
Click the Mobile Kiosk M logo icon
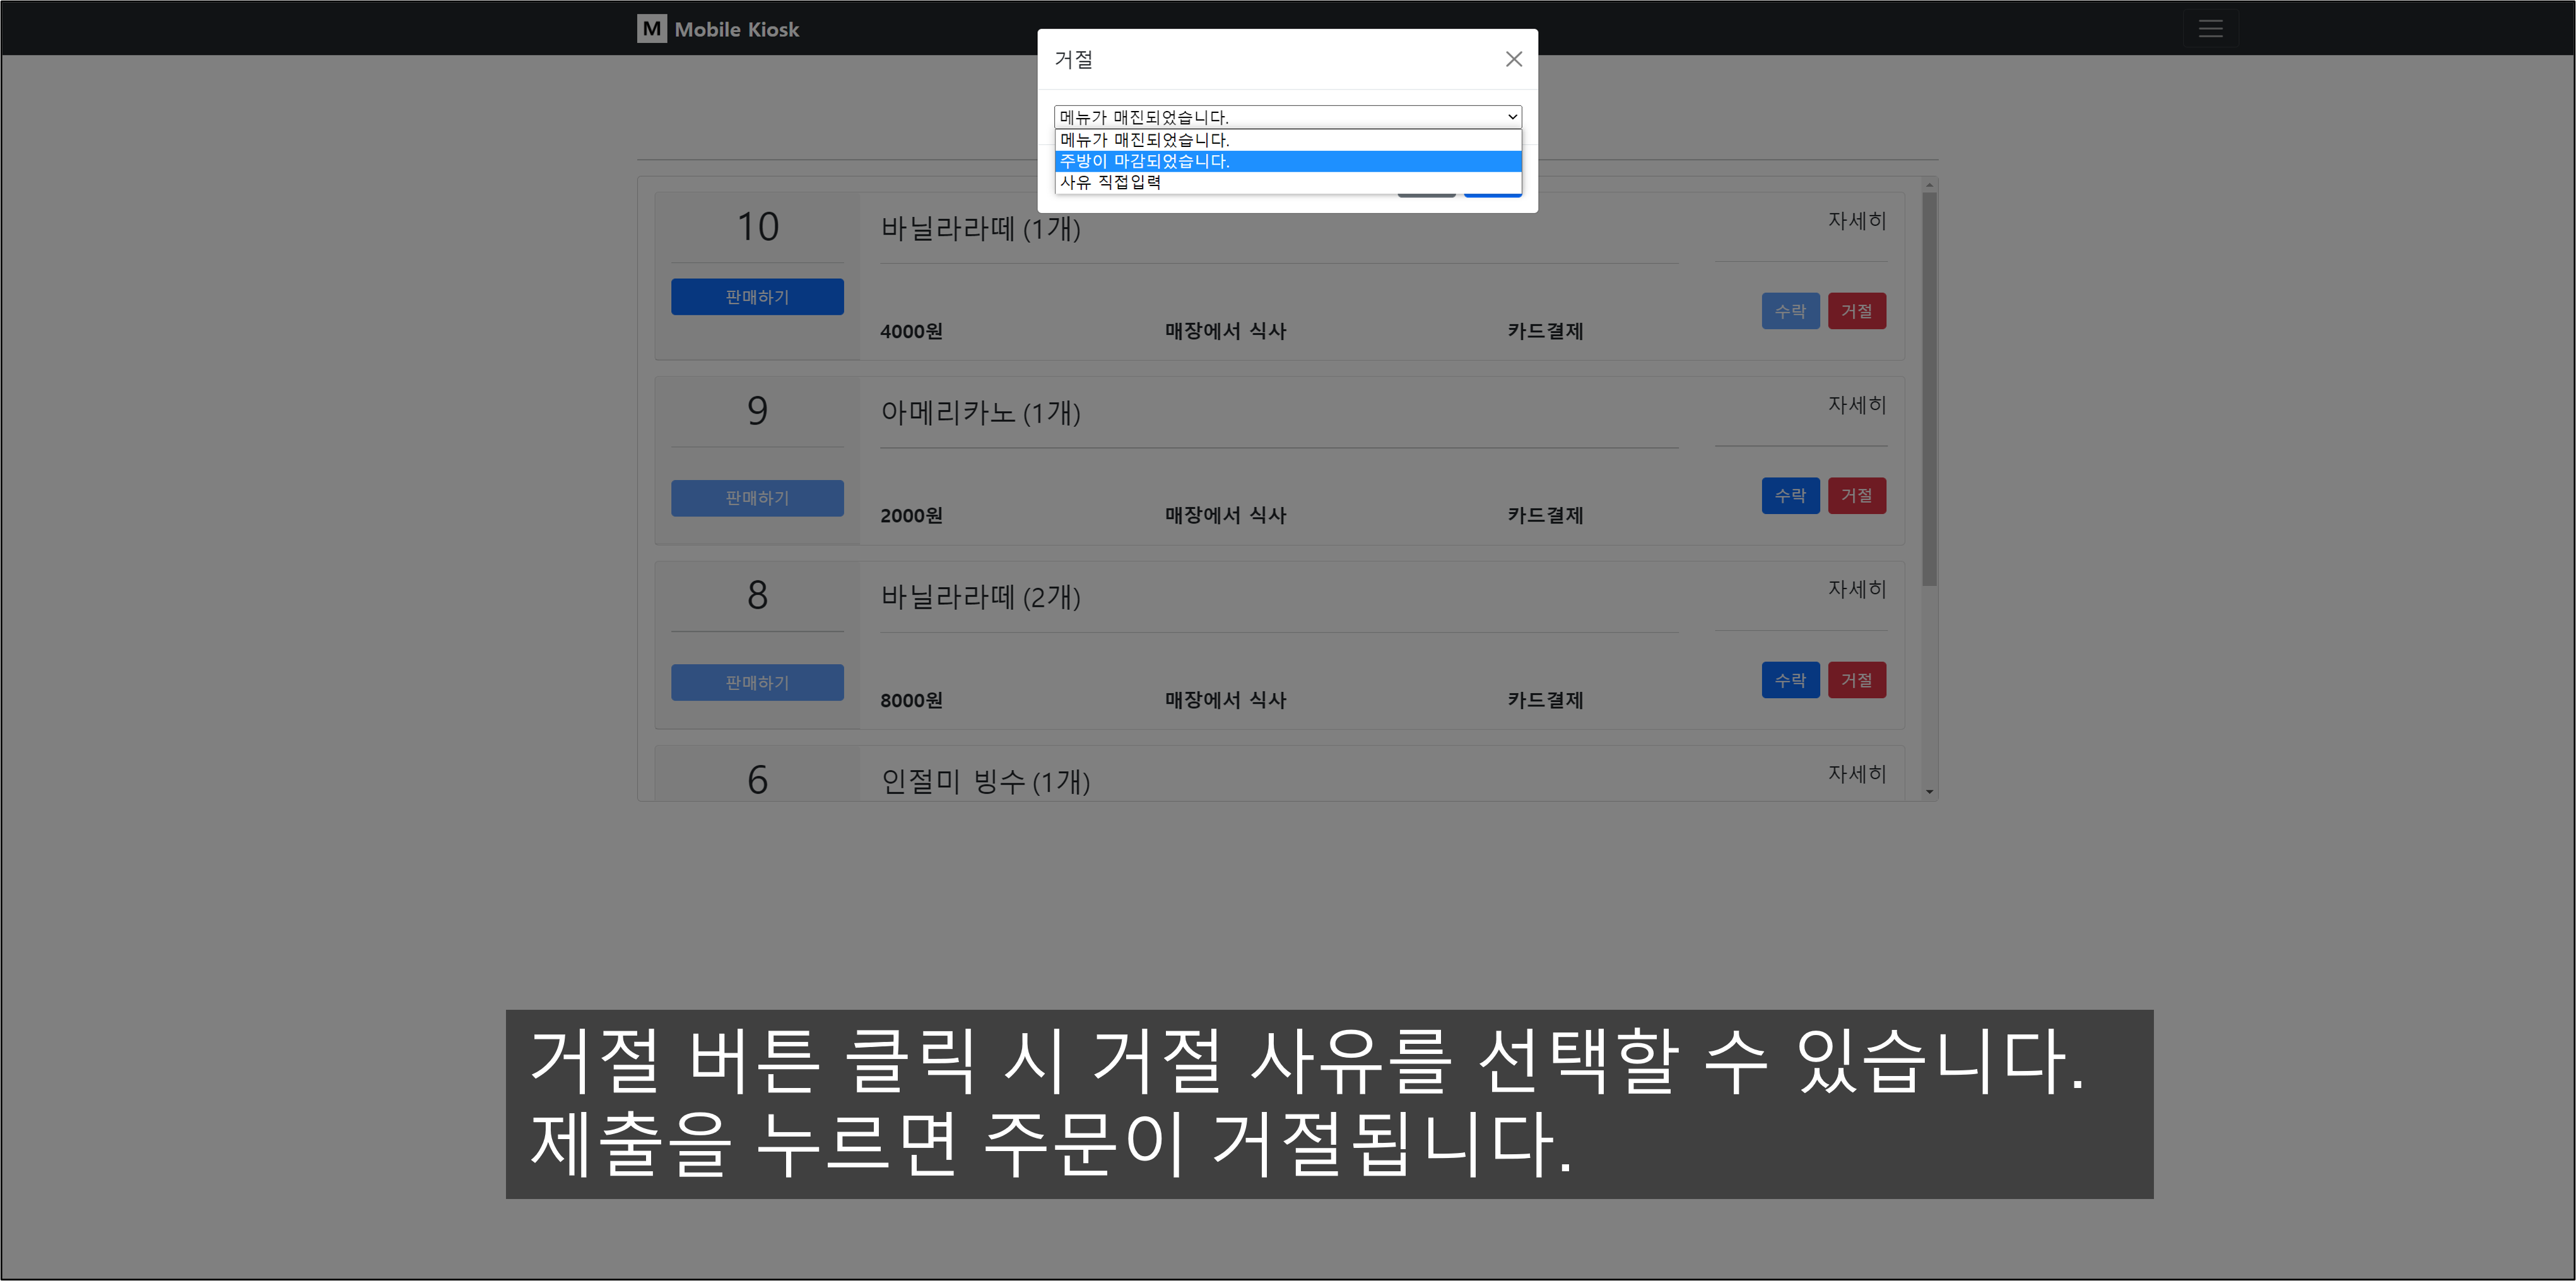tap(652, 29)
